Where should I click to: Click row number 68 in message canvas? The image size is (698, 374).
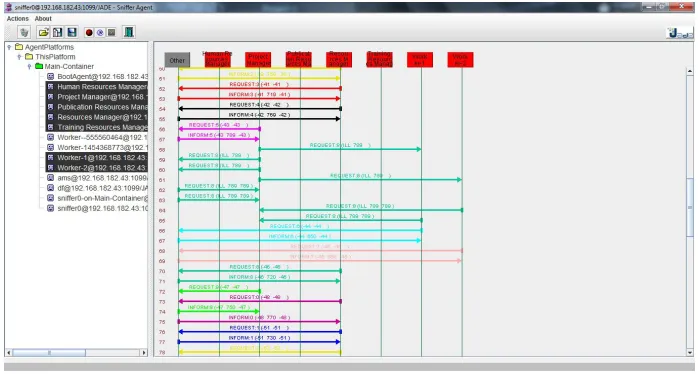pyautogui.click(x=162, y=251)
